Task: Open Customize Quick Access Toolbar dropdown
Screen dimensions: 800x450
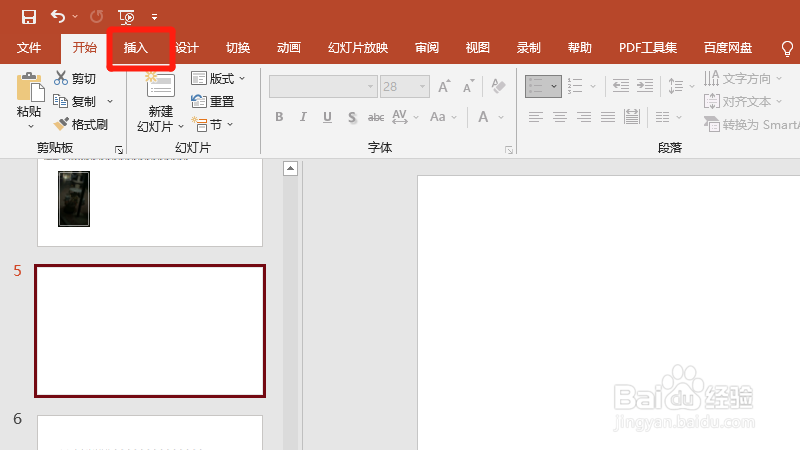Action: pyautogui.click(x=155, y=17)
